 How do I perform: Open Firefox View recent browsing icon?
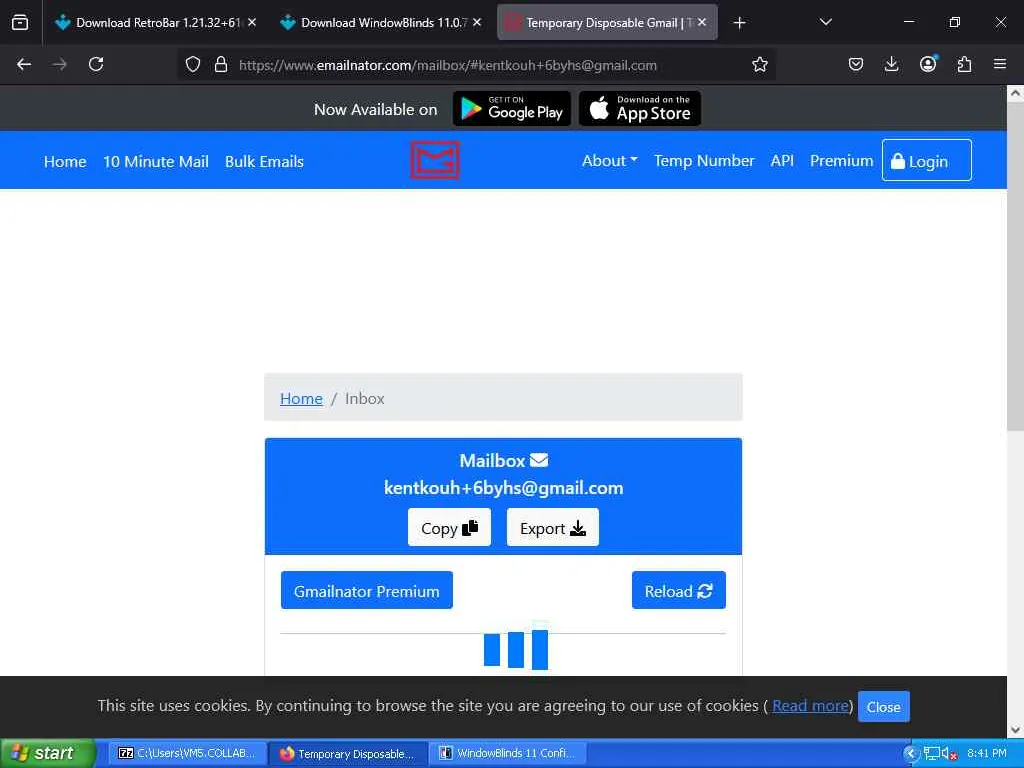pyautogui.click(x=20, y=22)
